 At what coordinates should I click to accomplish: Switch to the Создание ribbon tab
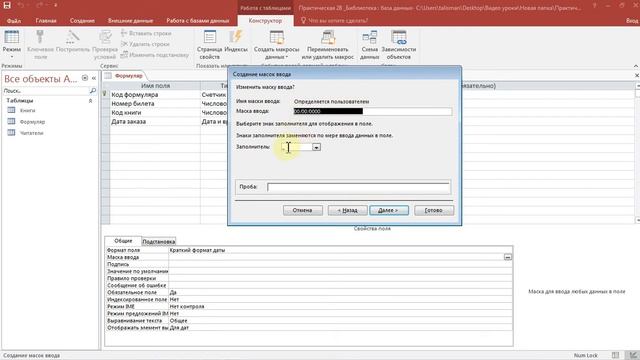tap(82, 20)
